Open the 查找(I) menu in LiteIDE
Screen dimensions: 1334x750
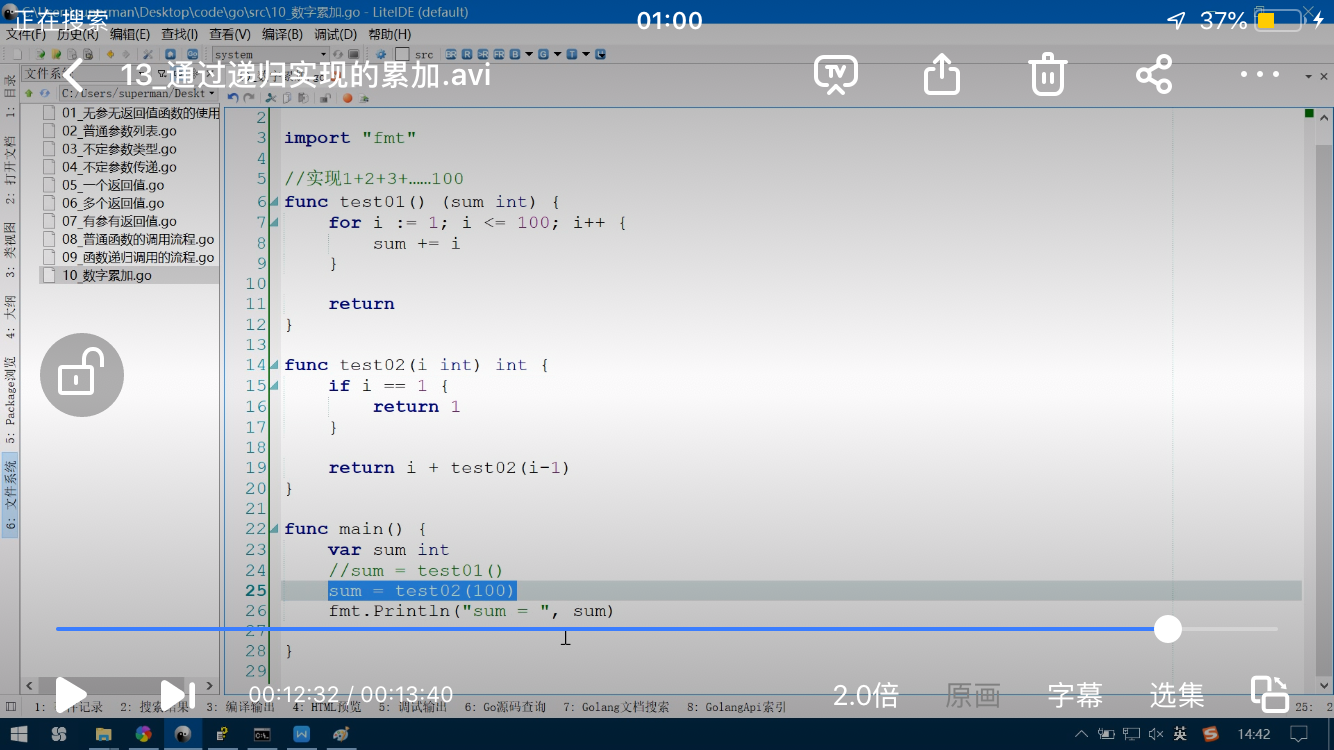coord(180,35)
